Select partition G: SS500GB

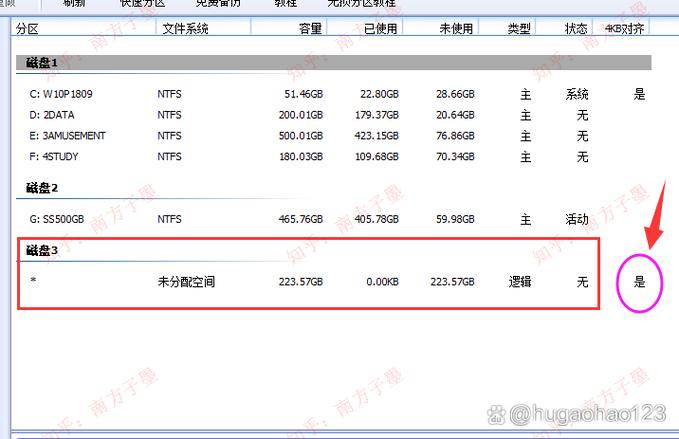point(57,219)
